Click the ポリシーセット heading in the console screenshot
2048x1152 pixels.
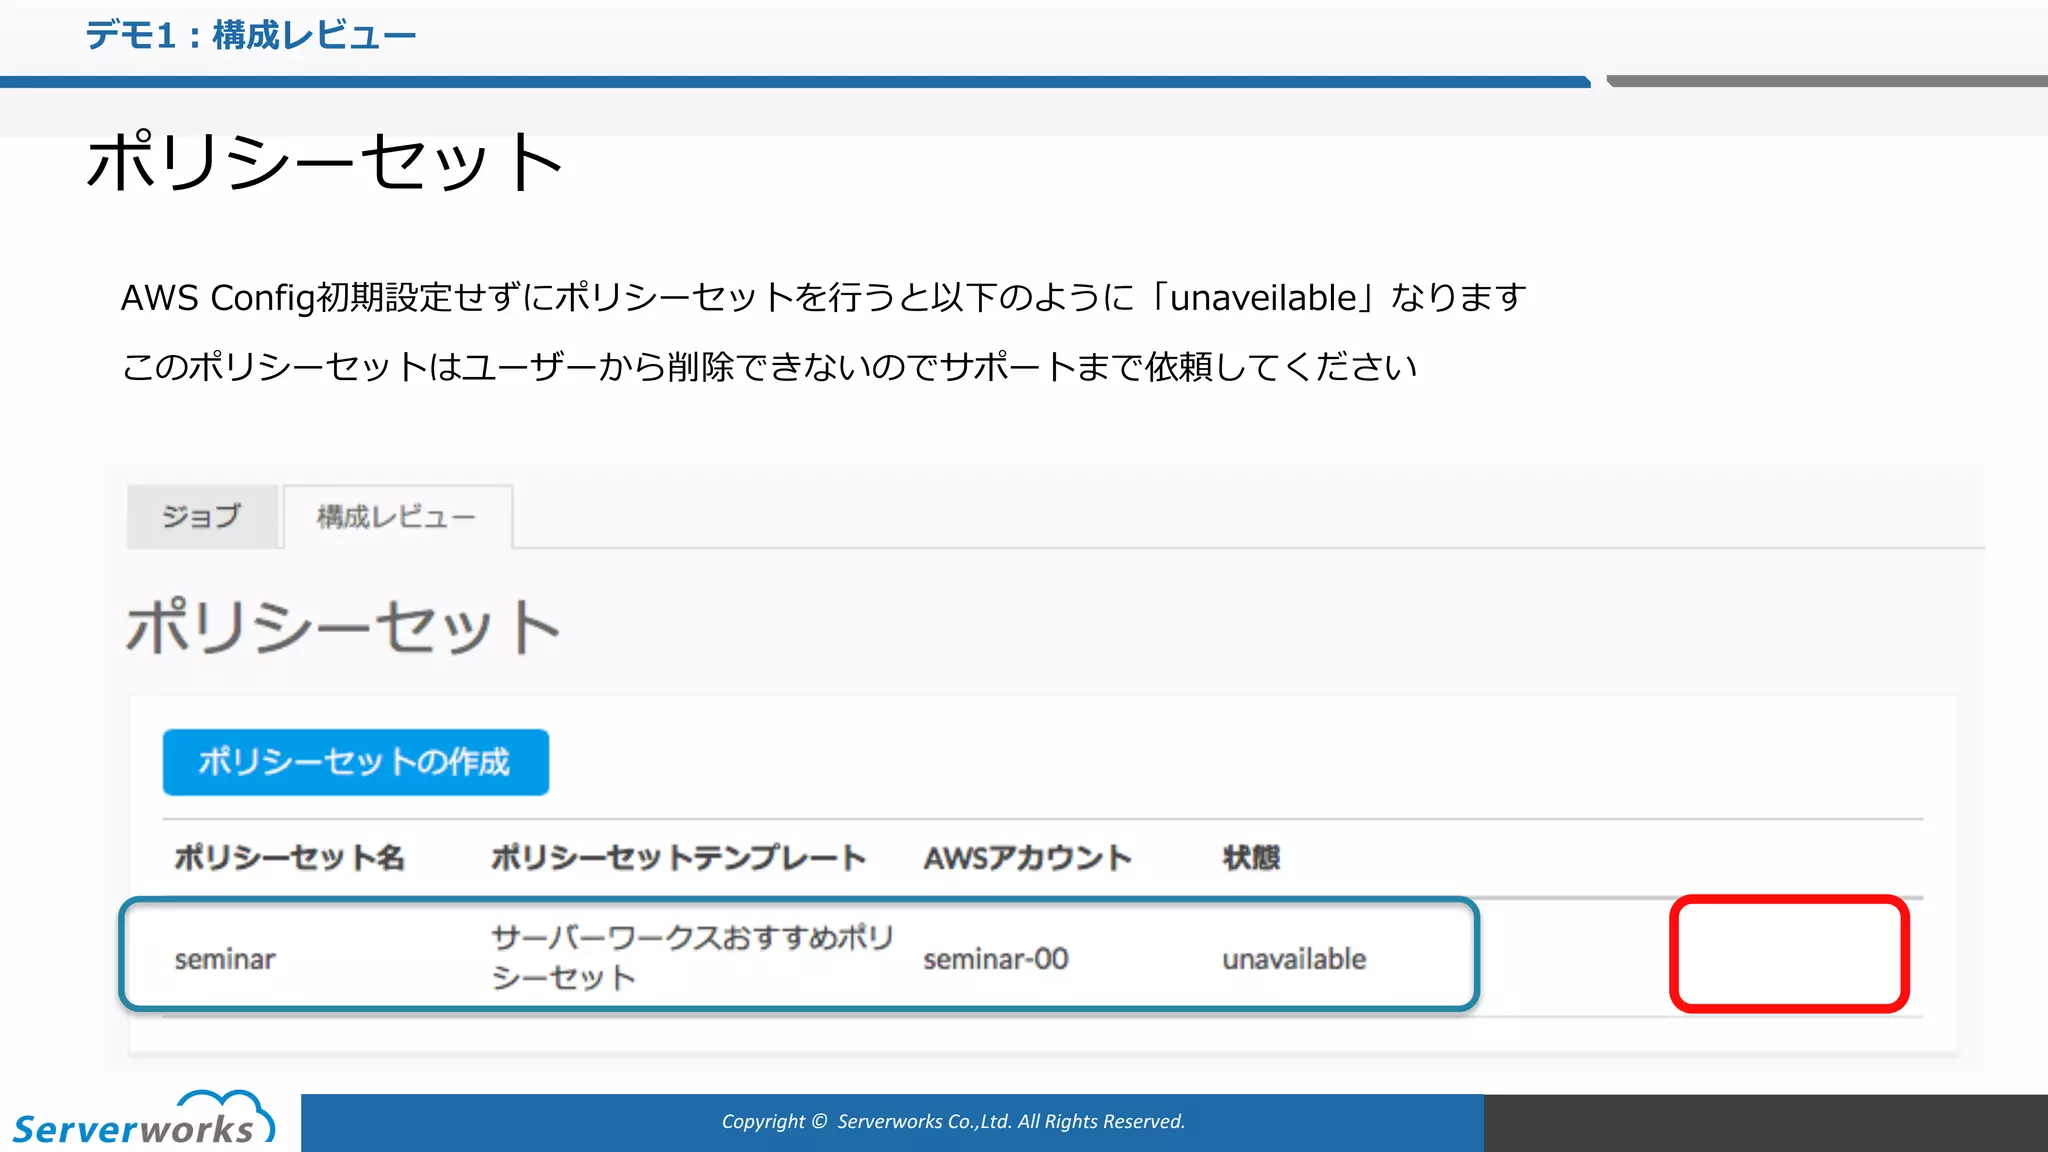[x=343, y=627]
